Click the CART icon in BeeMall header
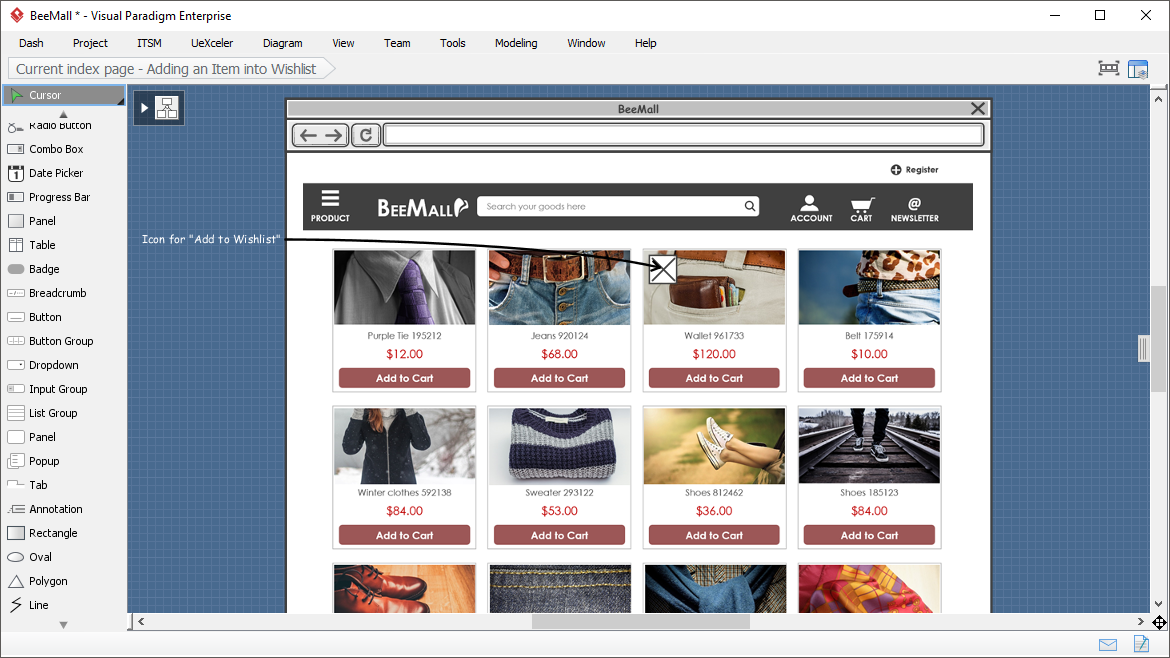Screen dimensions: 1170x658 click(861, 210)
